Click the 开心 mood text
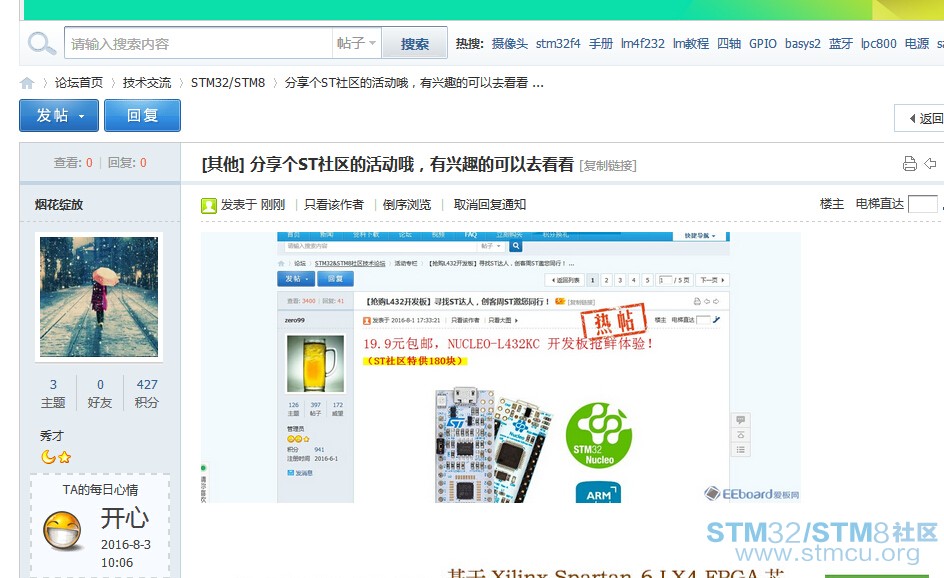This screenshot has width=944, height=578. (125, 518)
